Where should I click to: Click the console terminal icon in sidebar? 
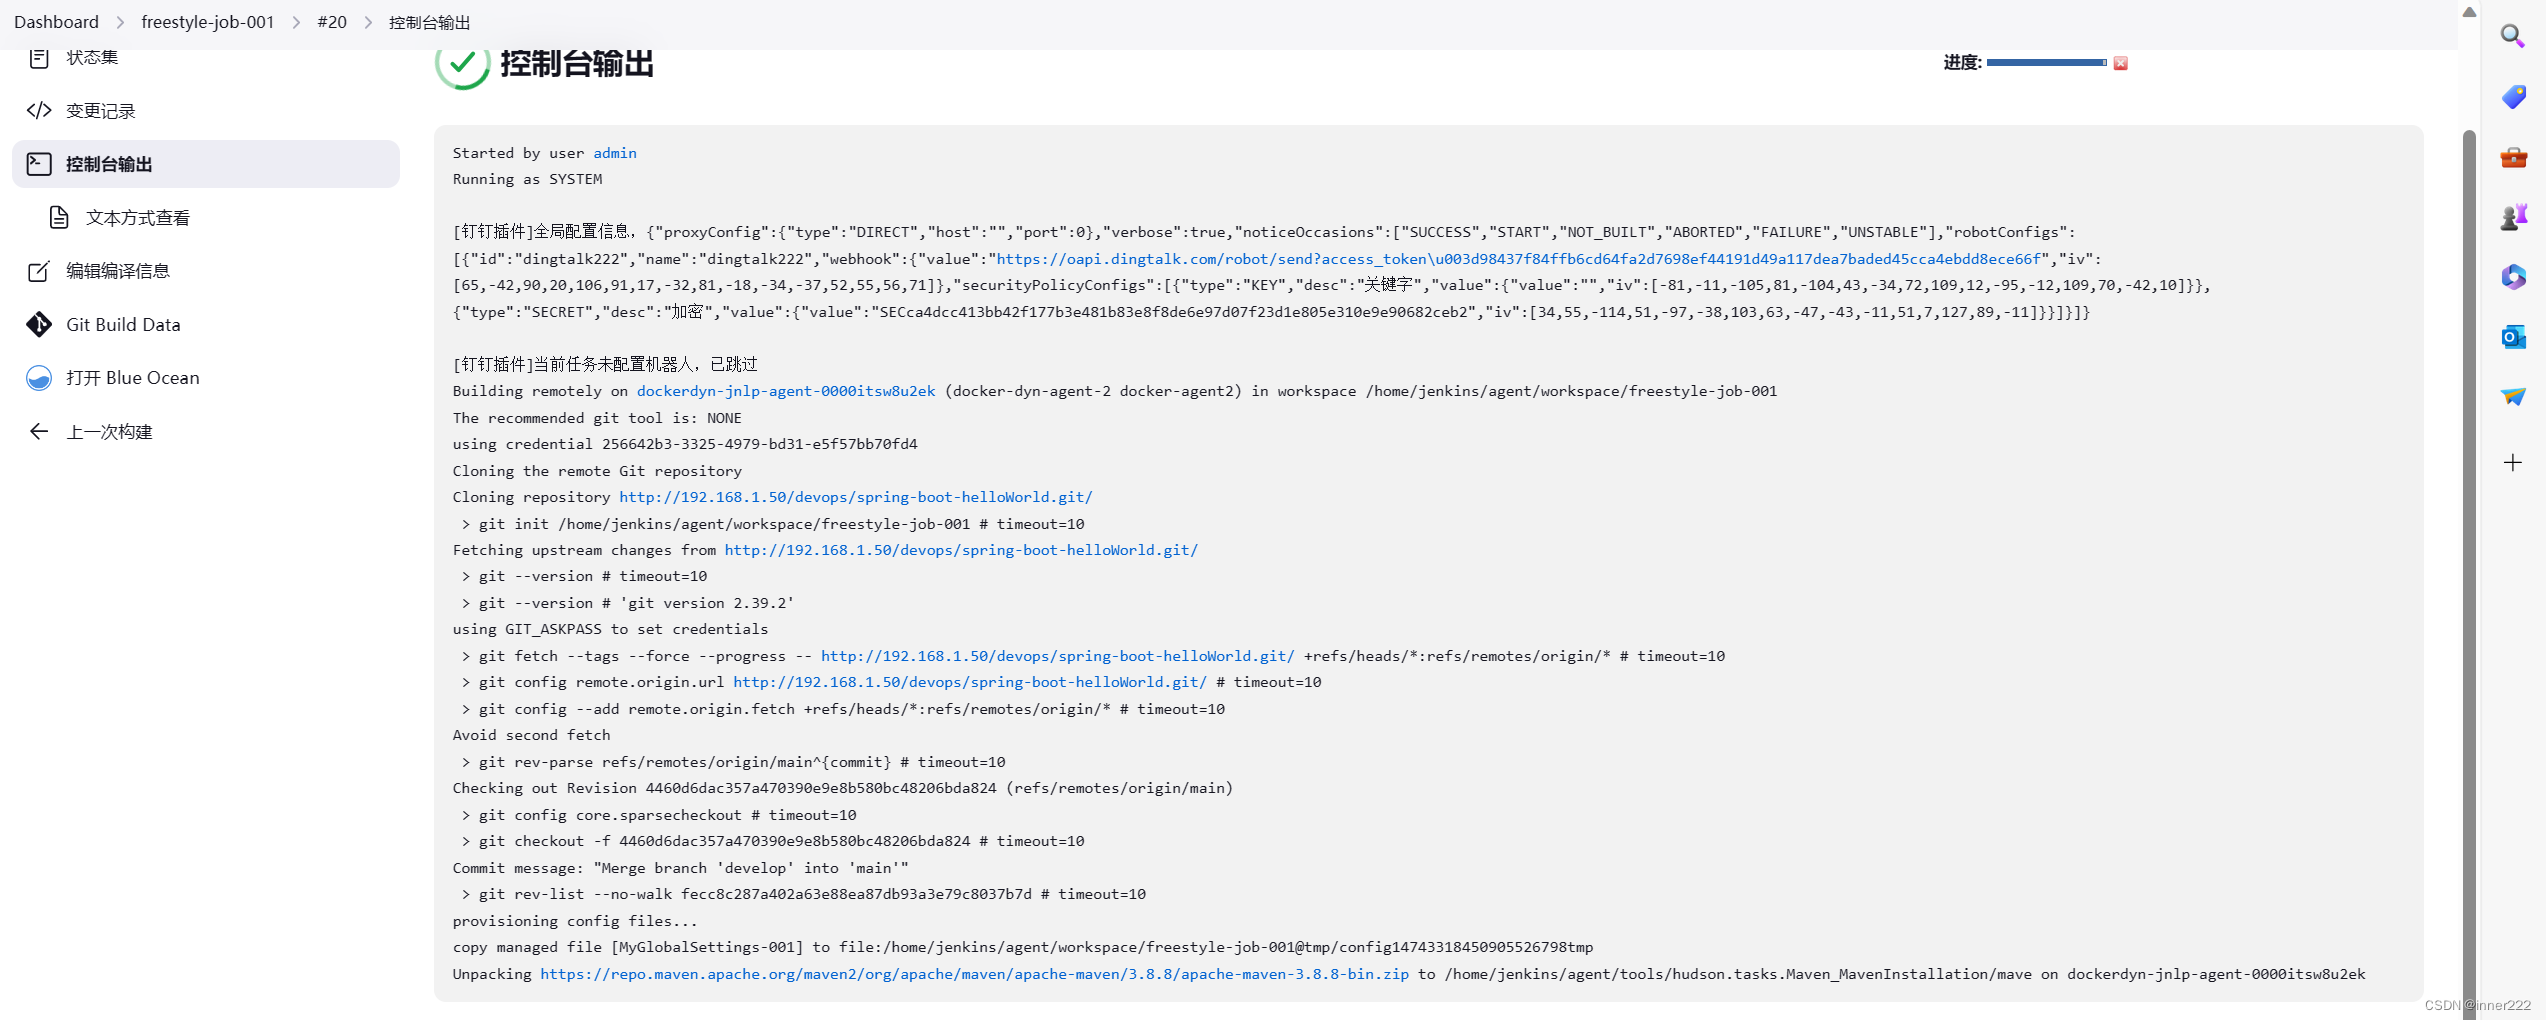click(39, 164)
